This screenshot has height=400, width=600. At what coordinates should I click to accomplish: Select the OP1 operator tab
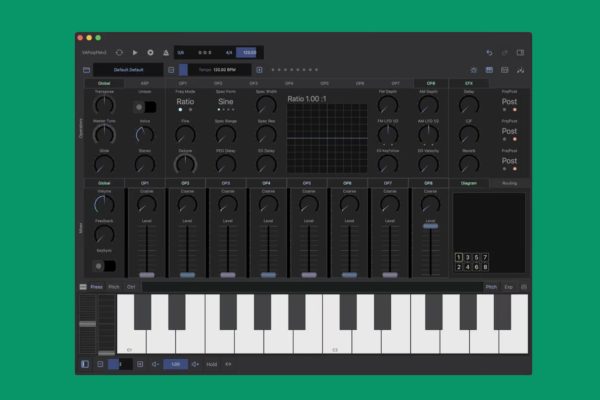[x=183, y=83]
